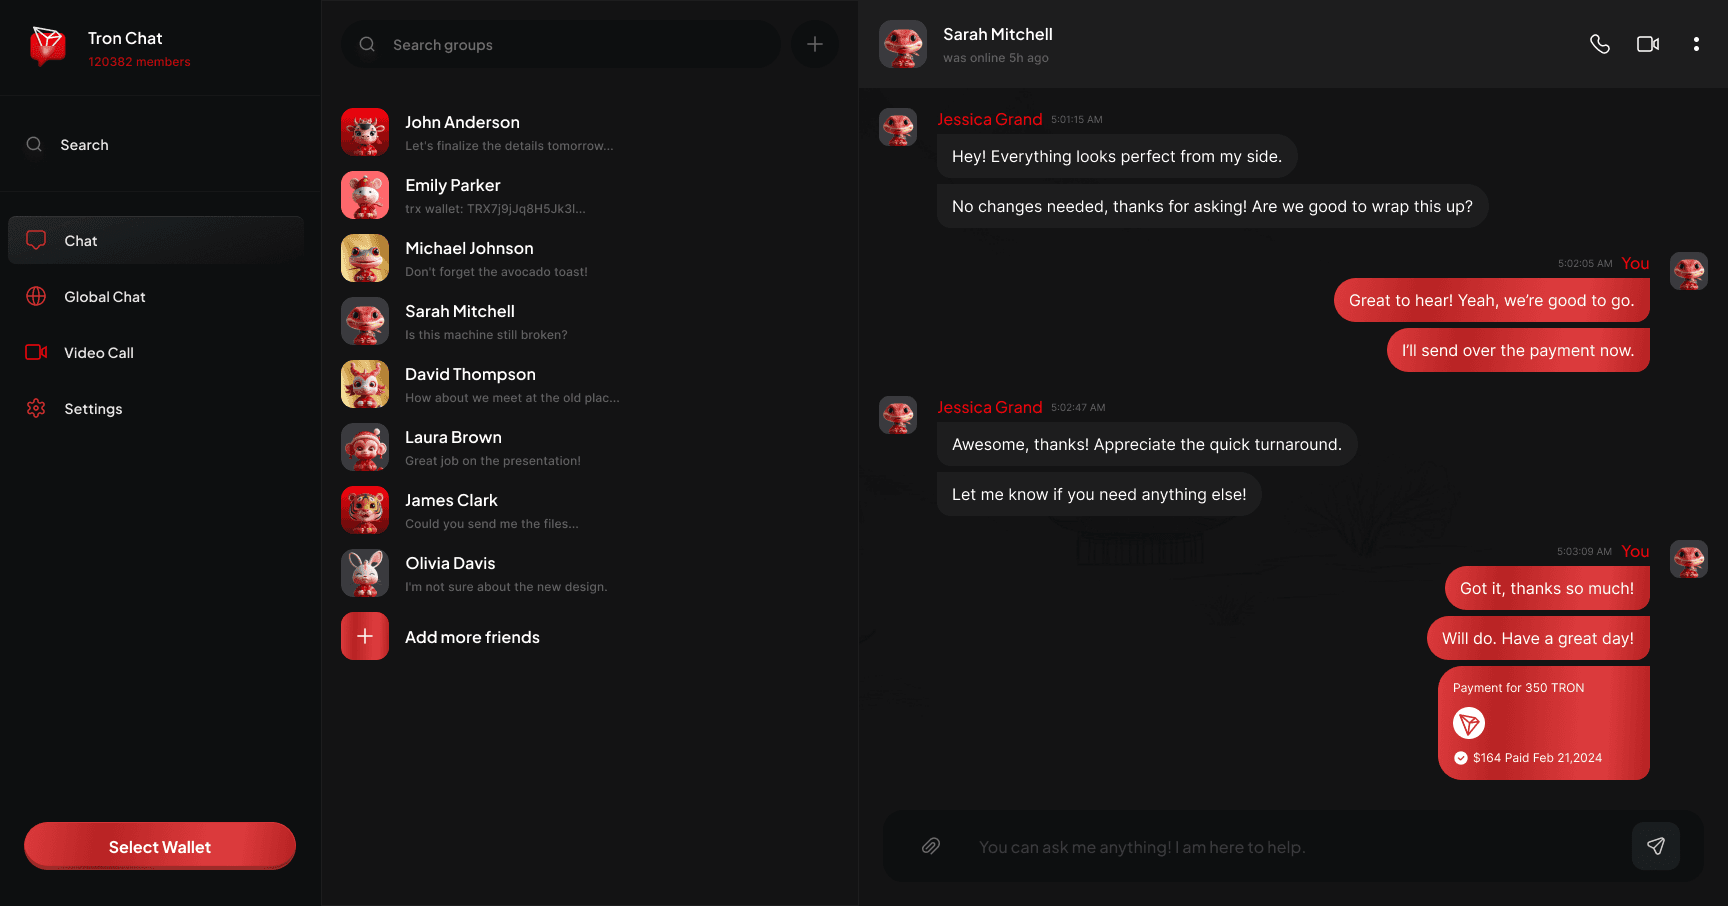Open Olivia Davis's conversation

(x=590, y=573)
